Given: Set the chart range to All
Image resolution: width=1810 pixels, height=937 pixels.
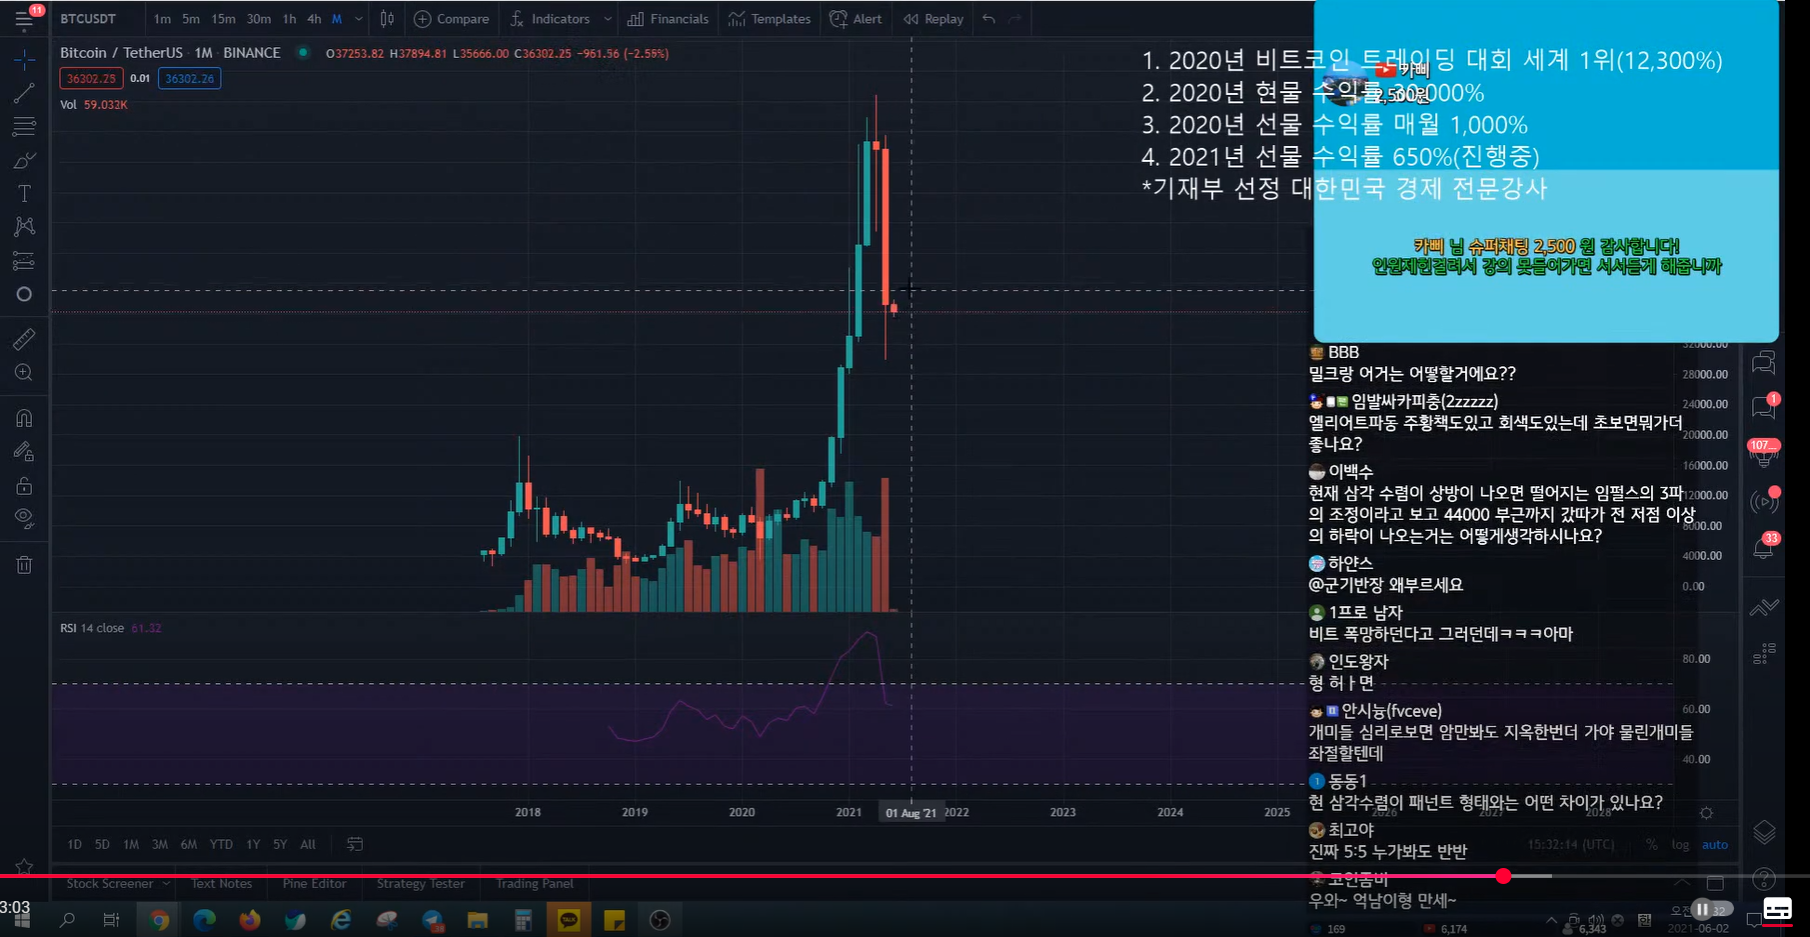Looking at the screenshot, I should (308, 844).
